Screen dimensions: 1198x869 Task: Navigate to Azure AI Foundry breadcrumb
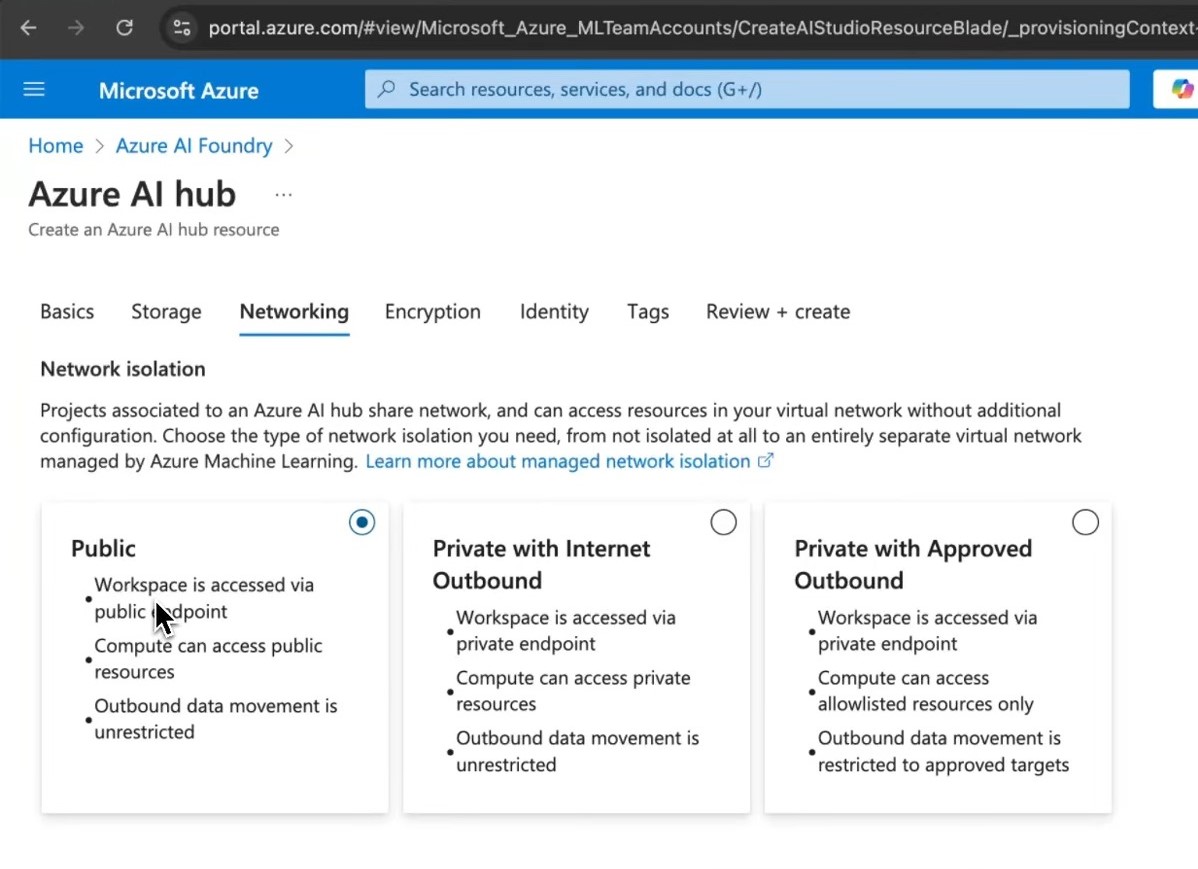(x=194, y=146)
